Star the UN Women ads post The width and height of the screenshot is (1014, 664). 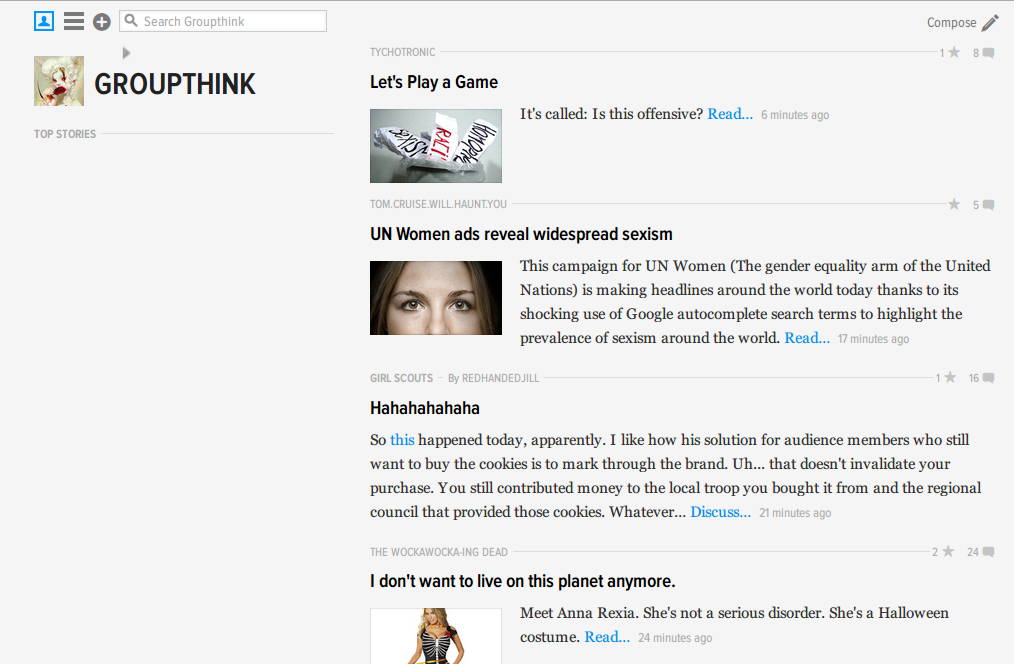[x=954, y=204]
